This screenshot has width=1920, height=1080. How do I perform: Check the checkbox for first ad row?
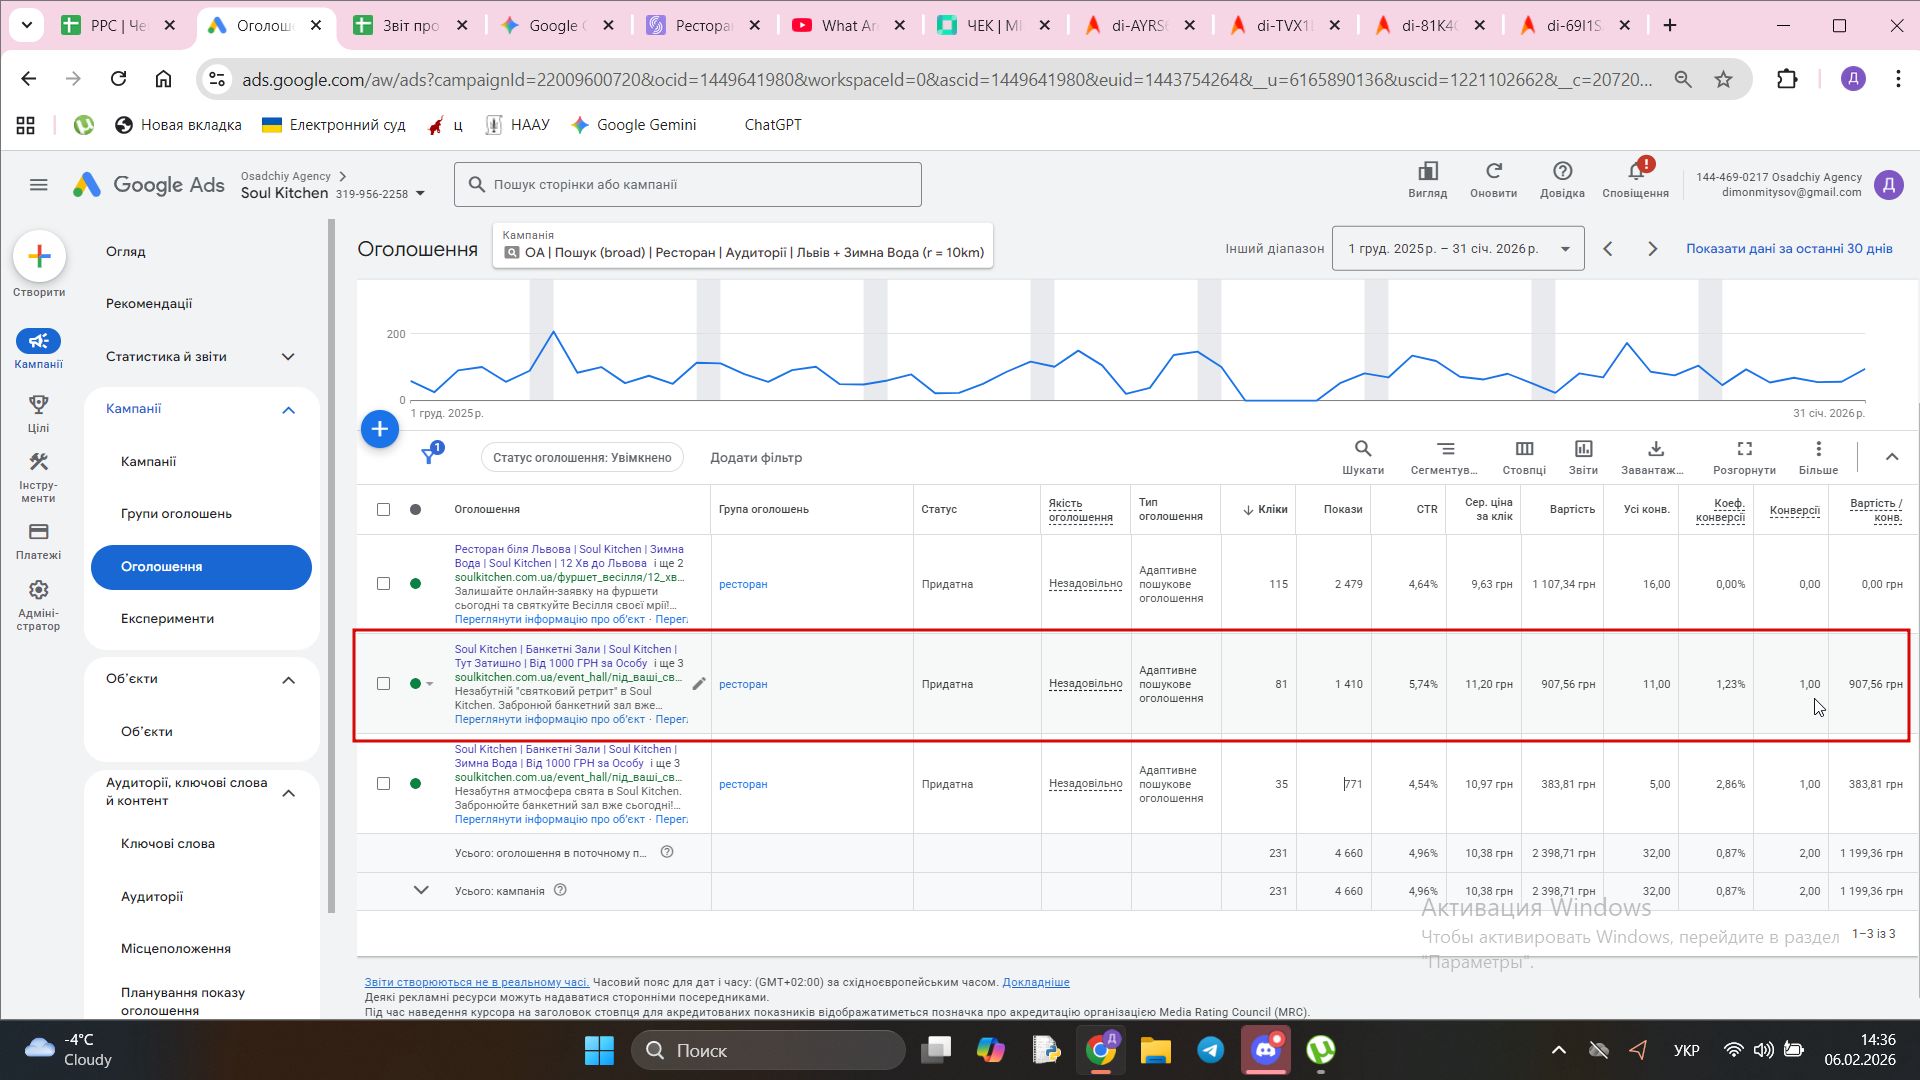[x=383, y=584]
